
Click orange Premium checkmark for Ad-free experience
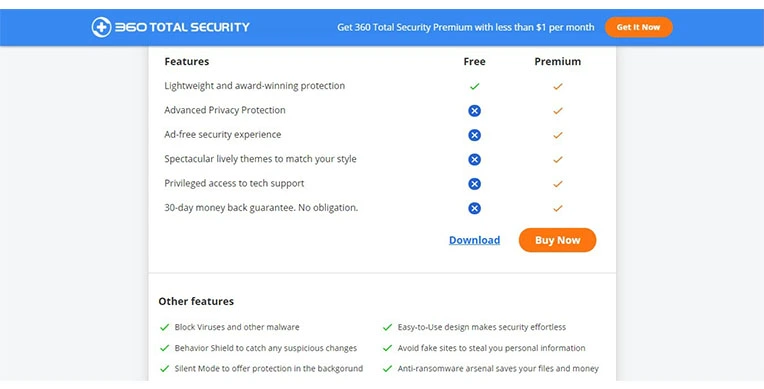557,135
